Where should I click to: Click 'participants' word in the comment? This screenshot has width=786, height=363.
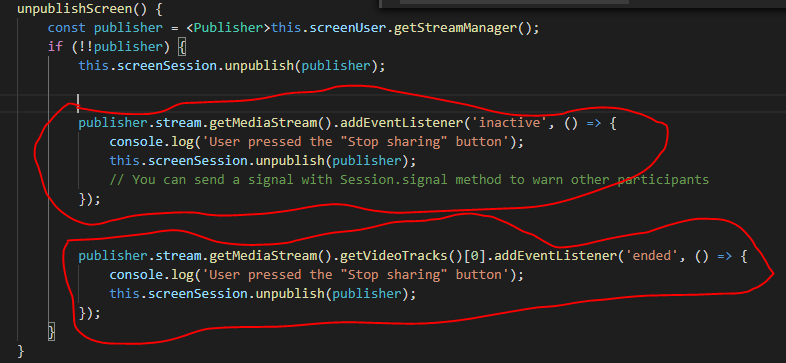point(663,179)
